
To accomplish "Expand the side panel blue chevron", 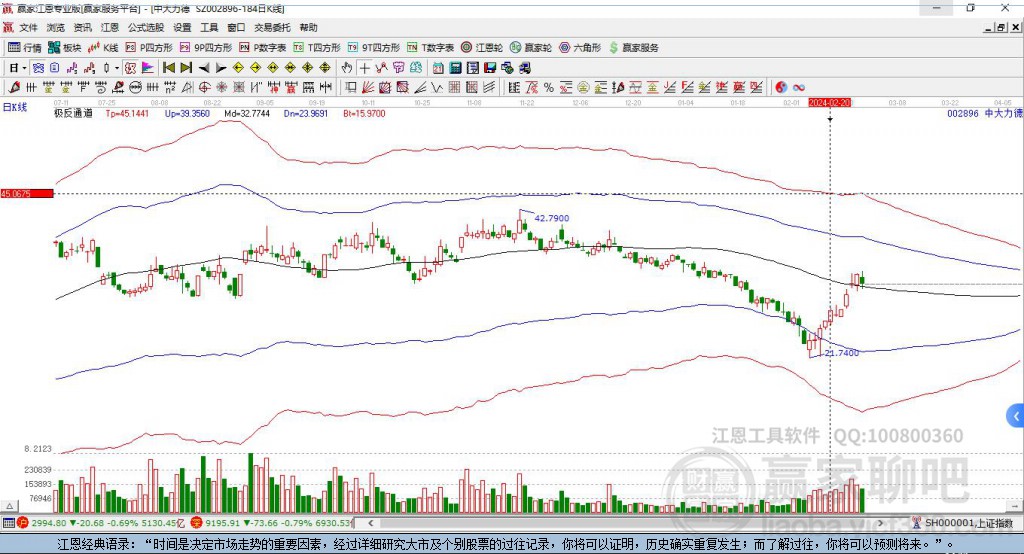I will click(1015, 416).
